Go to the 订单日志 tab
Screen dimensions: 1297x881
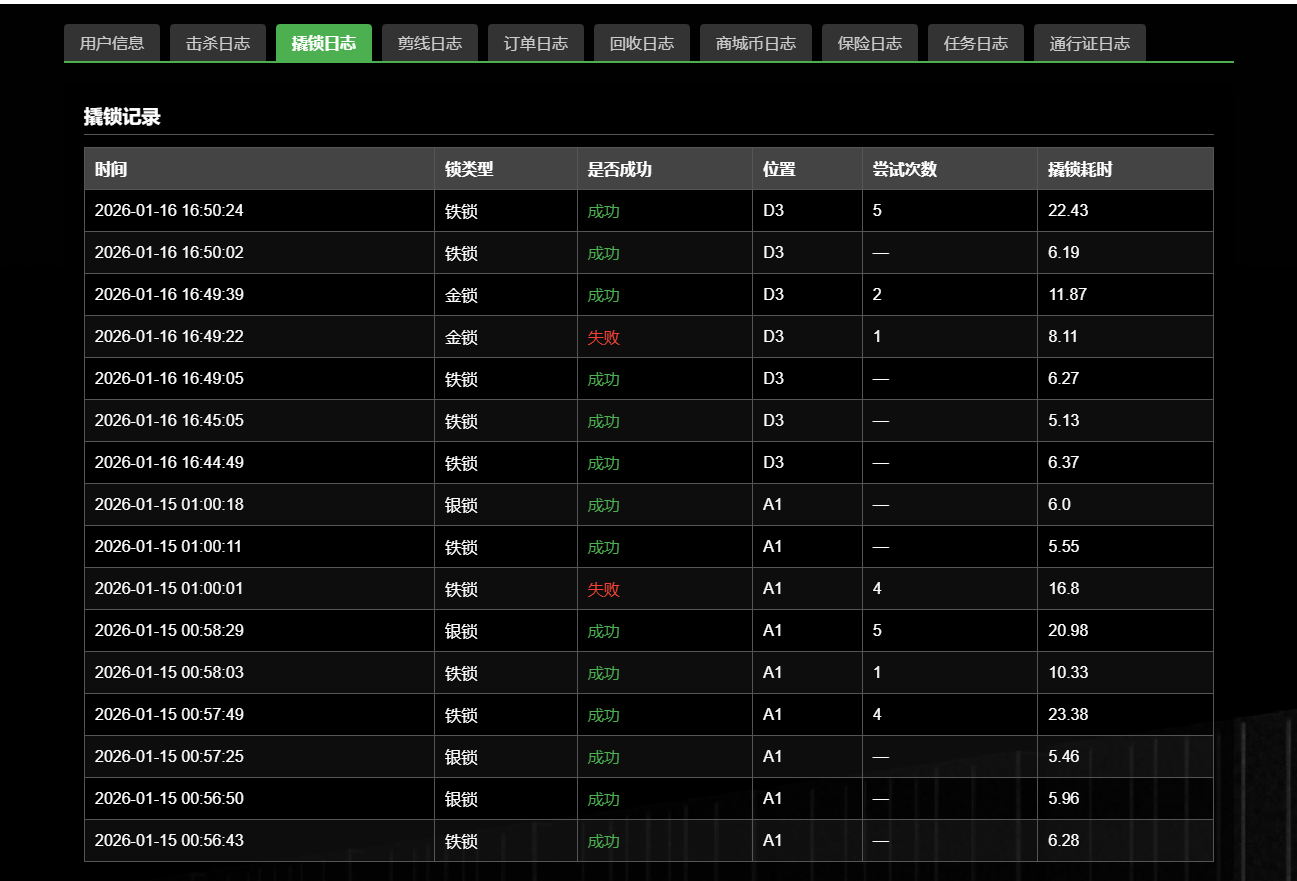pos(536,43)
